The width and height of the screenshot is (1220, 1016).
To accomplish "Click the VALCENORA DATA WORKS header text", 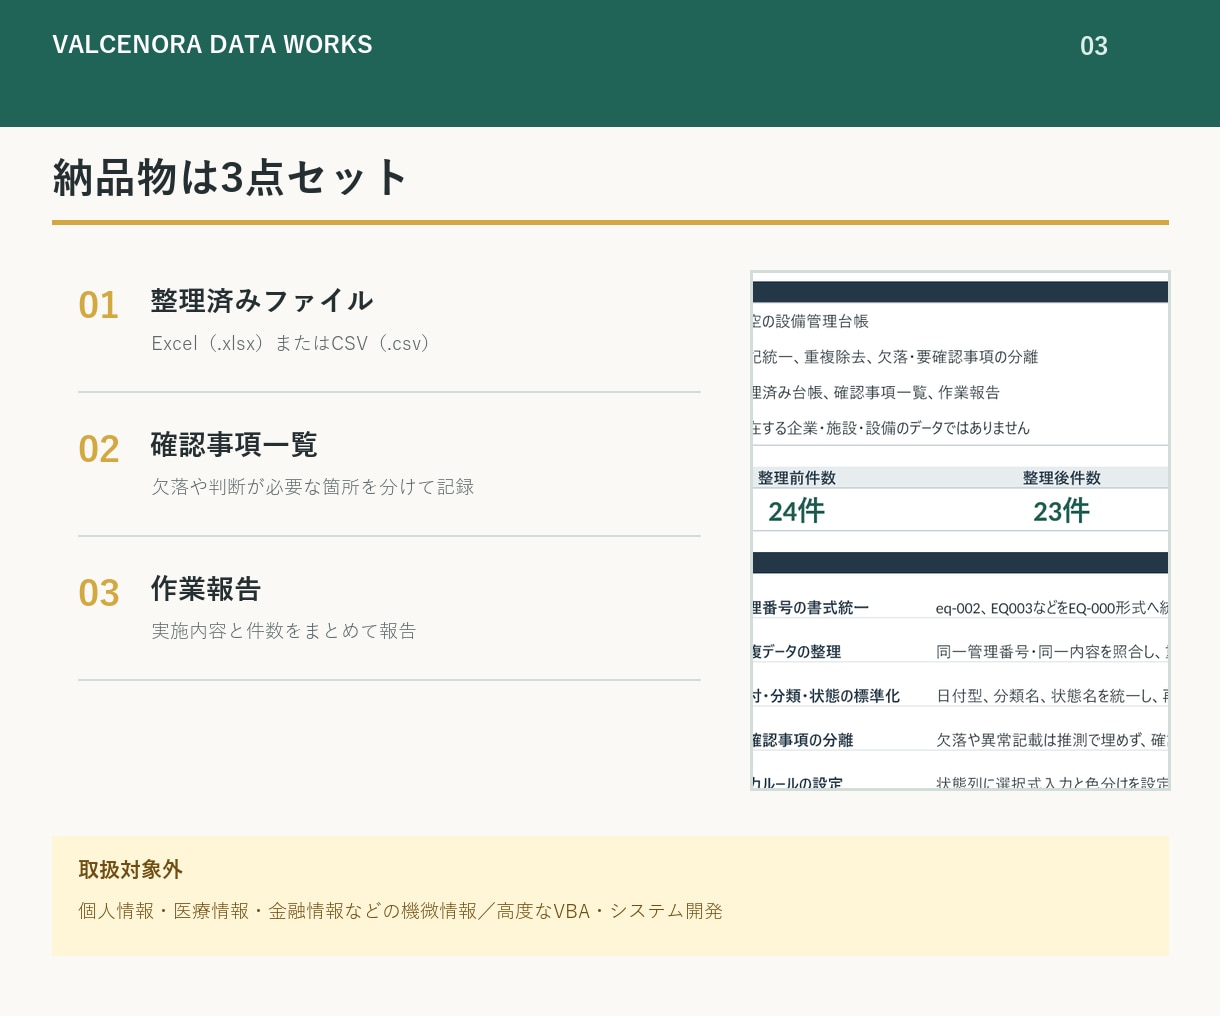I will pos(212,45).
